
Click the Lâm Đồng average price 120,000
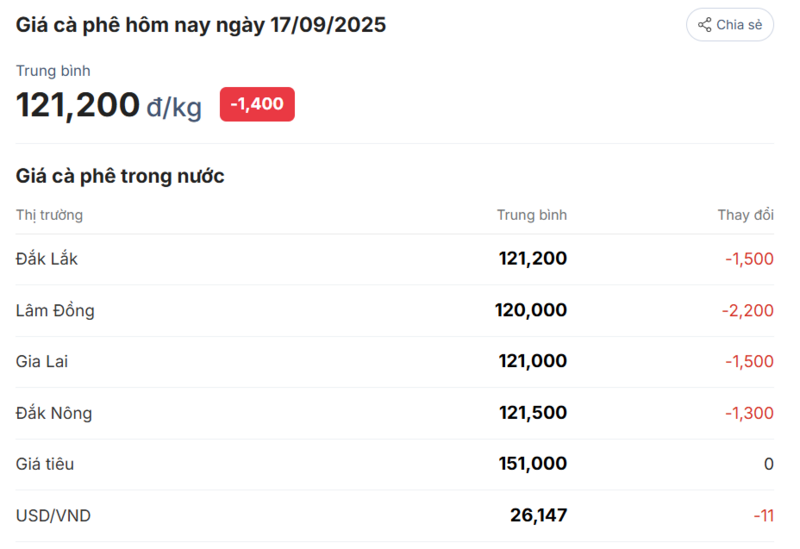pyautogui.click(x=531, y=310)
